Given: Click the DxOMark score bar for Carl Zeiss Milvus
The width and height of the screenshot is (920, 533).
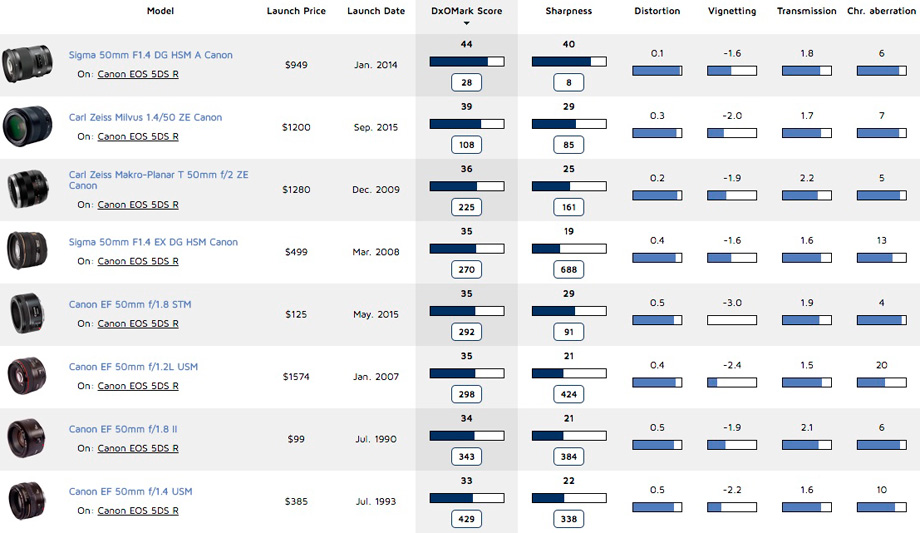Looking at the screenshot, I should tap(466, 124).
